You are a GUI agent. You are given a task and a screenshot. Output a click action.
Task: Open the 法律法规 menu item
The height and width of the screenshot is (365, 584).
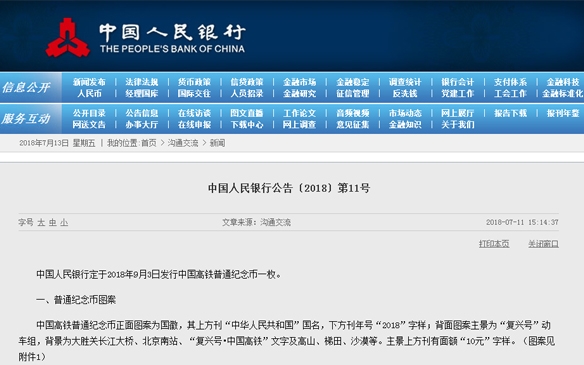click(x=142, y=82)
